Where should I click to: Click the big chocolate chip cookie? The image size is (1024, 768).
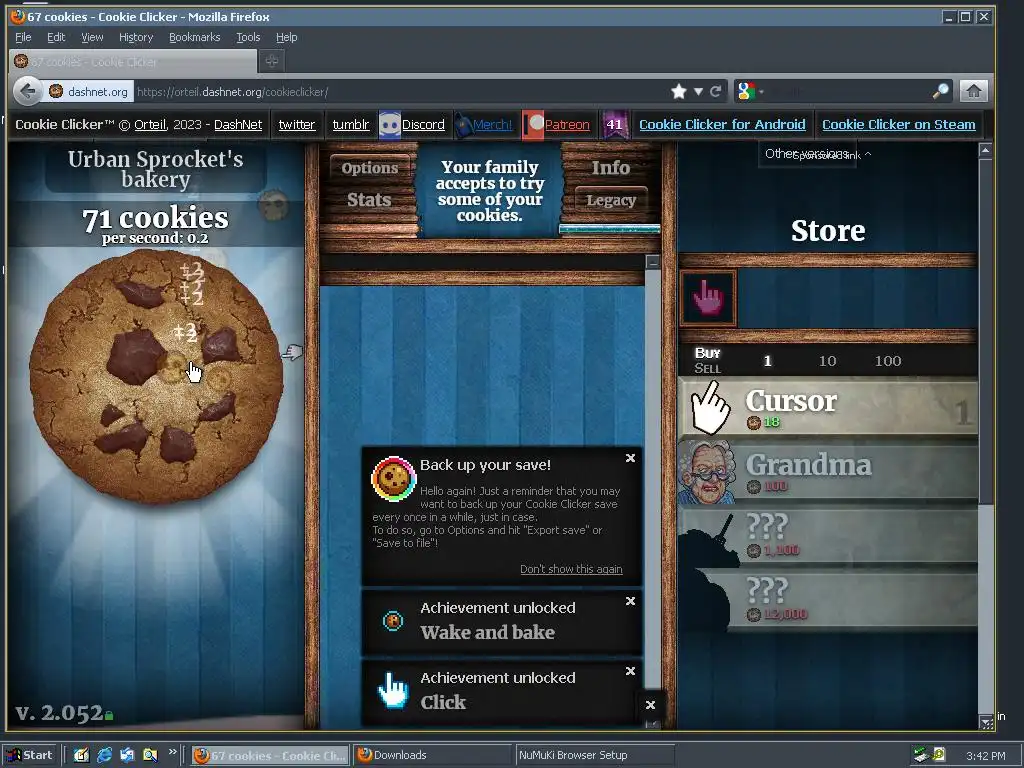pyautogui.click(x=157, y=377)
